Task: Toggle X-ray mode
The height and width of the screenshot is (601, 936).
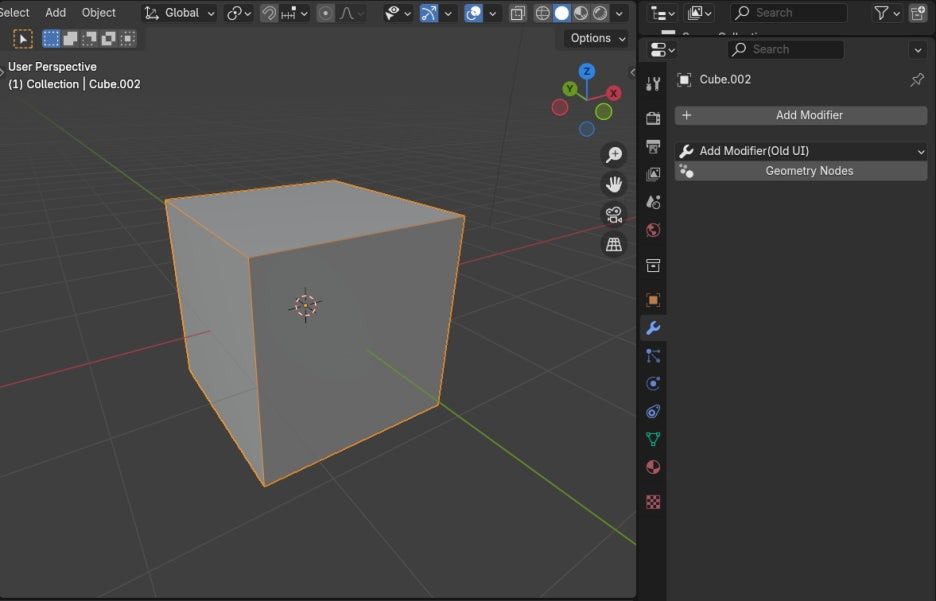Action: [518, 13]
